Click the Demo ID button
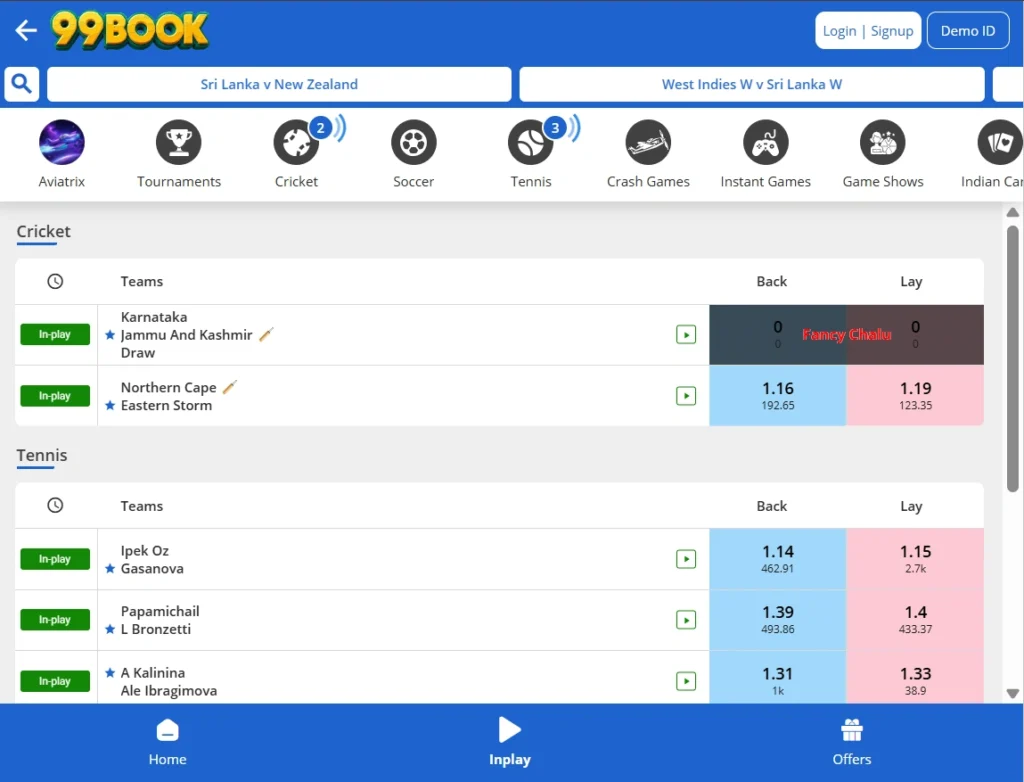1024x782 pixels. click(967, 31)
